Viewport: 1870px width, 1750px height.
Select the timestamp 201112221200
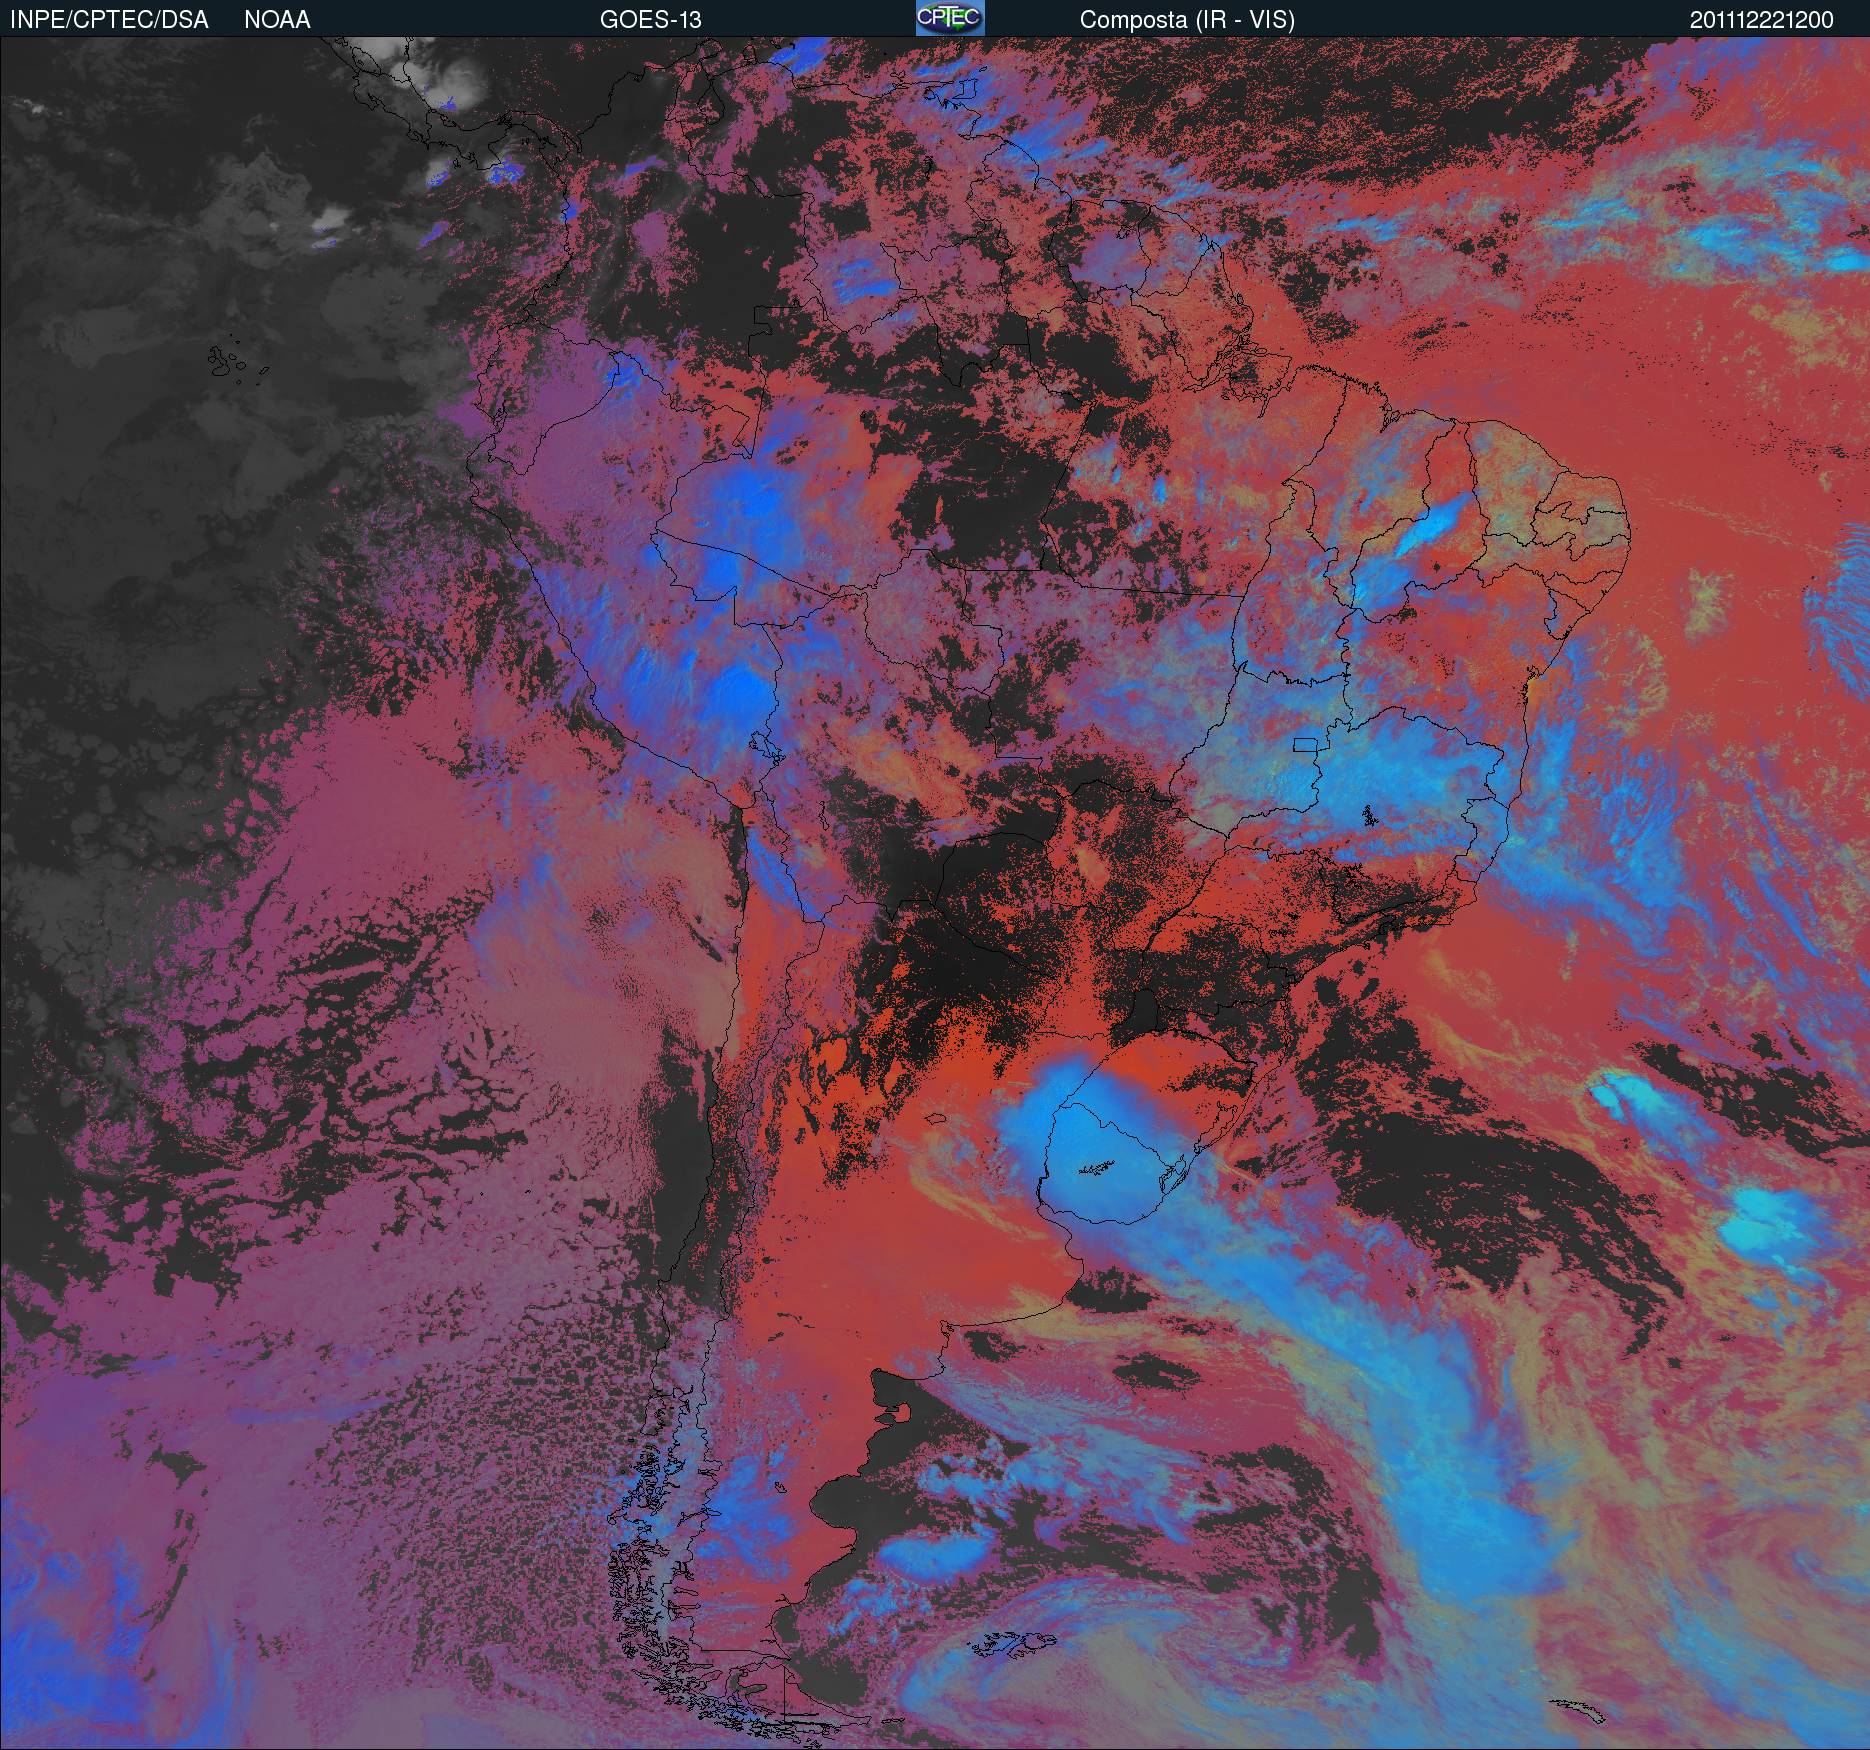[x=1762, y=20]
